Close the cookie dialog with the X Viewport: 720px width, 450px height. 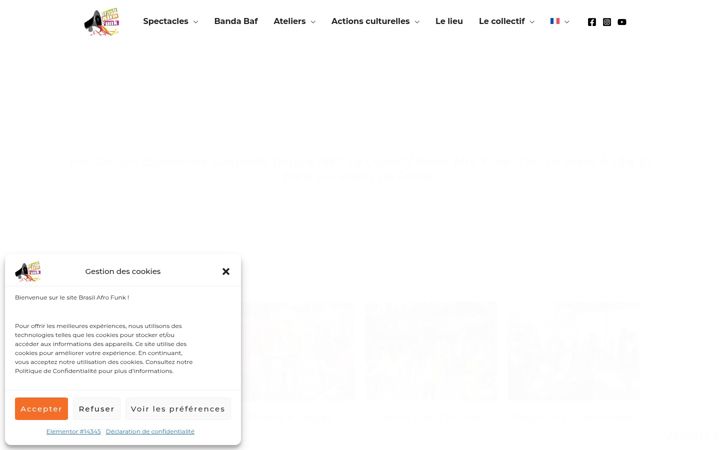click(225, 271)
